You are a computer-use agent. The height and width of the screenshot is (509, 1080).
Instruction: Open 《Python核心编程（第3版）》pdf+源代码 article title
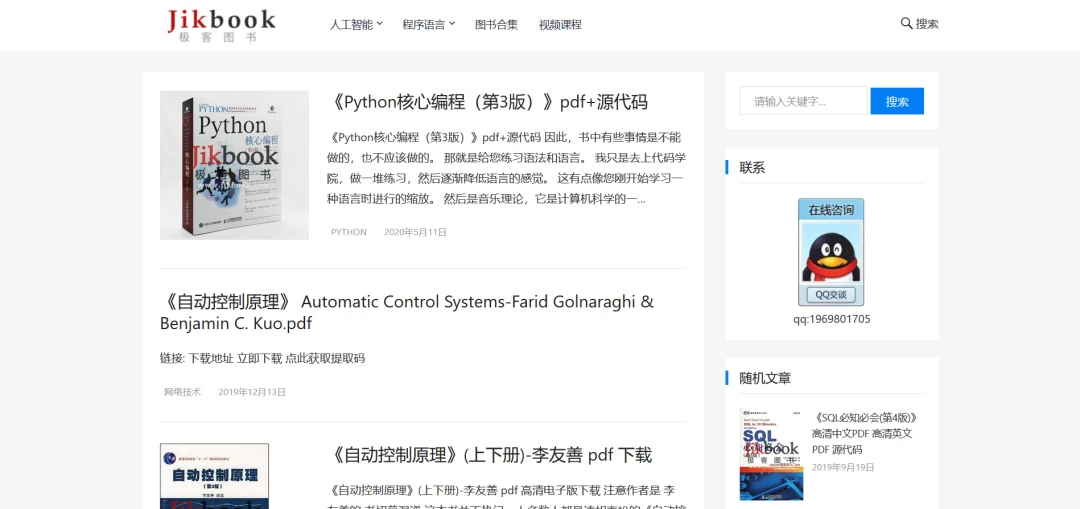pos(487,102)
